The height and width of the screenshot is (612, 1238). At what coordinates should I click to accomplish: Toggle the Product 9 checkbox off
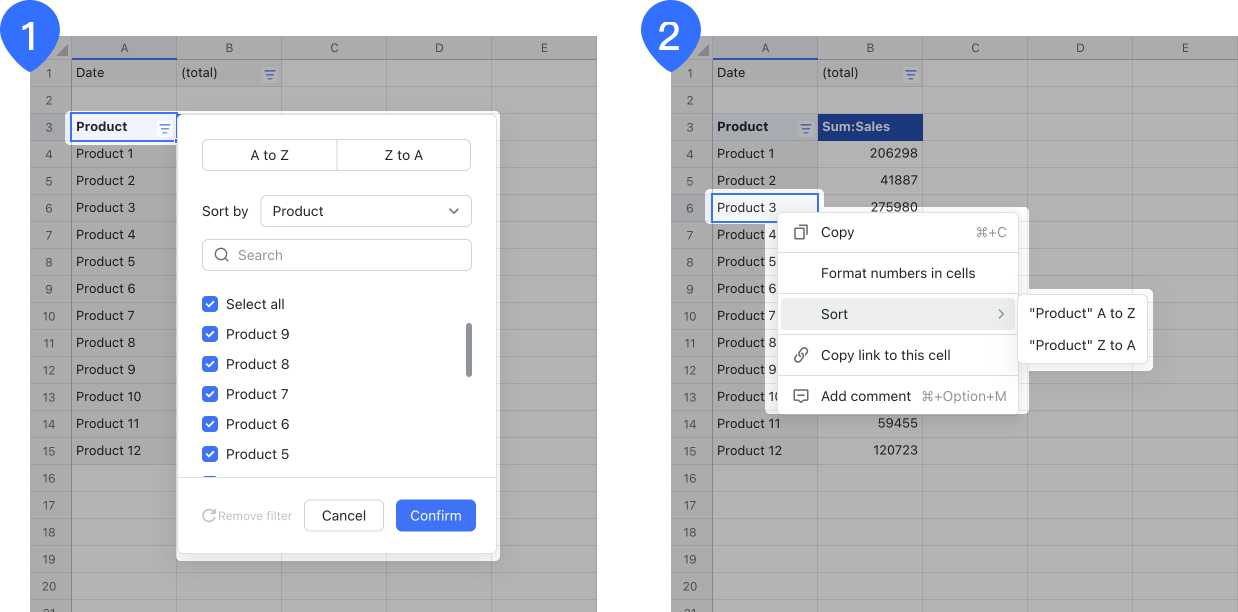211,334
